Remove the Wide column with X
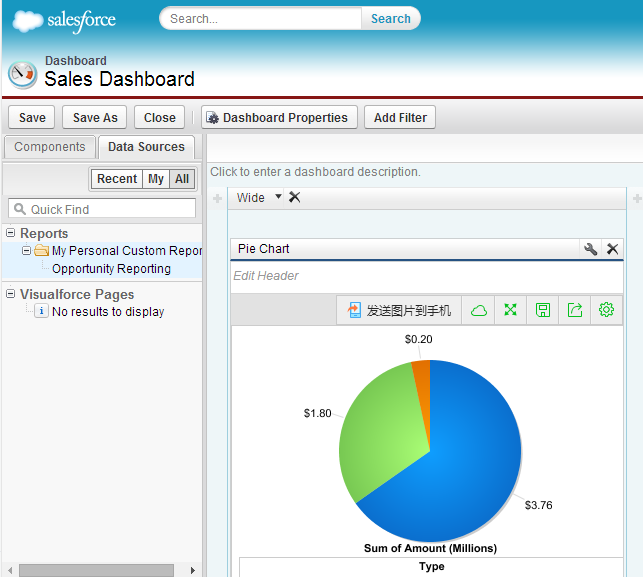 coord(294,197)
